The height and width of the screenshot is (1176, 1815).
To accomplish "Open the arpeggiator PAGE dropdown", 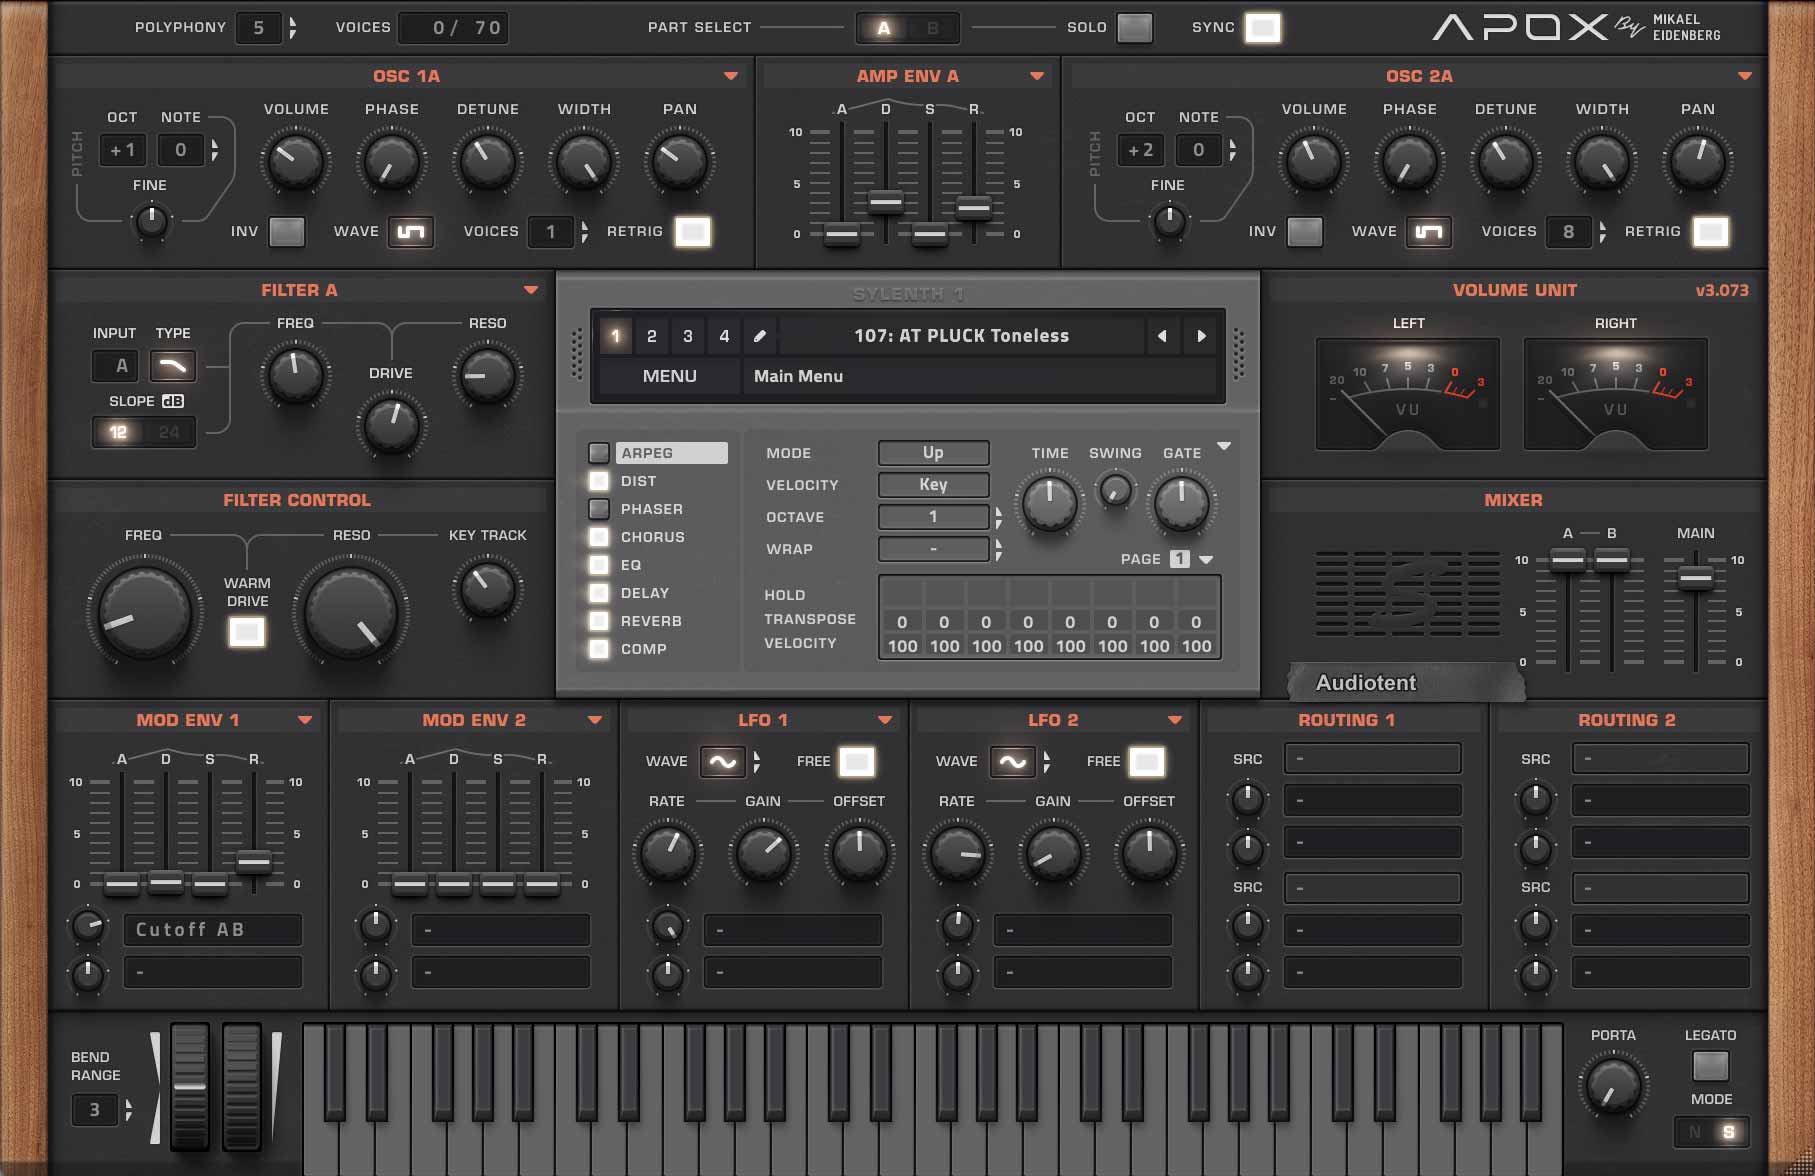I will pyautogui.click(x=1206, y=560).
